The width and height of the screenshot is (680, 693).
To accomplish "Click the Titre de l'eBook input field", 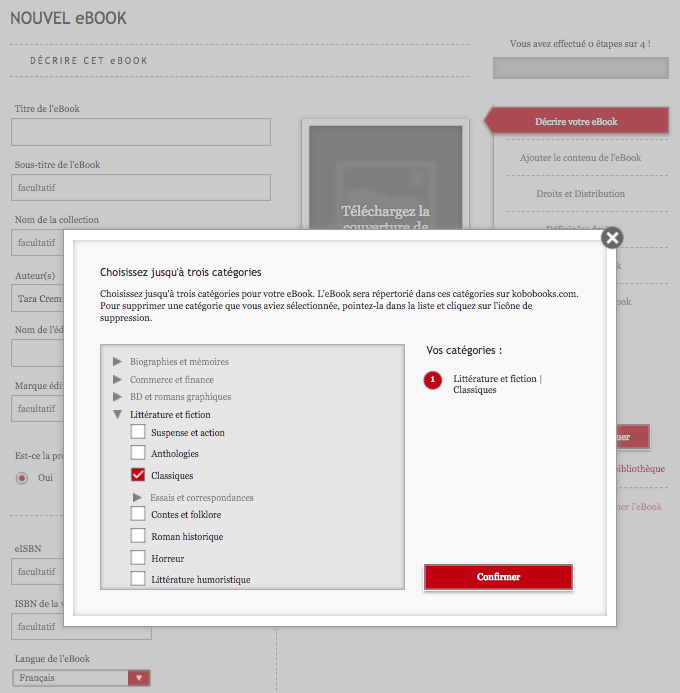I will tap(141, 132).
